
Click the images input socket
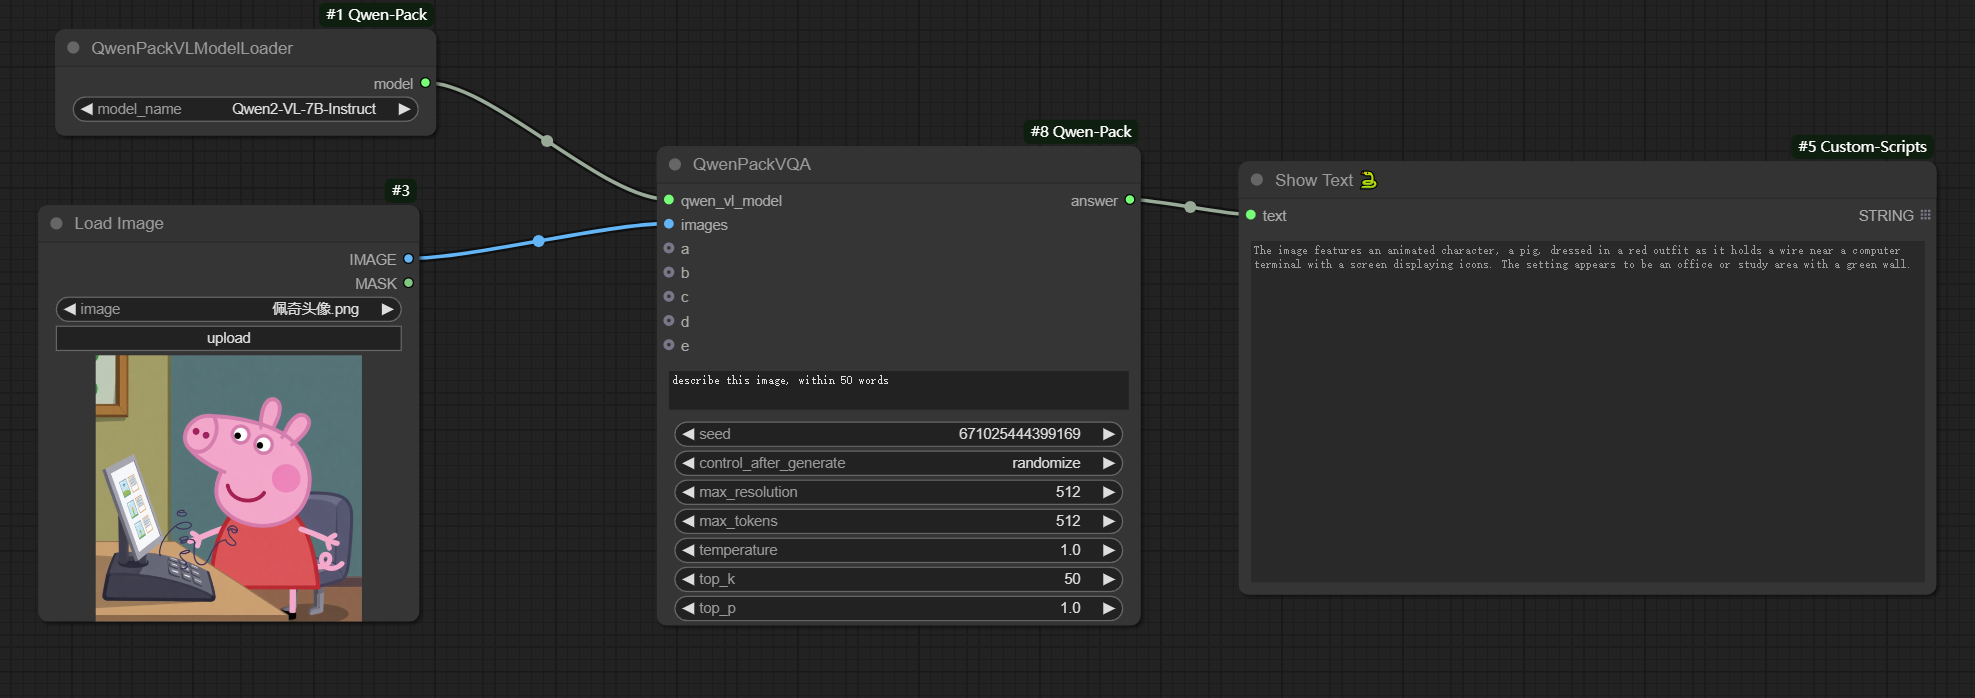pos(669,224)
